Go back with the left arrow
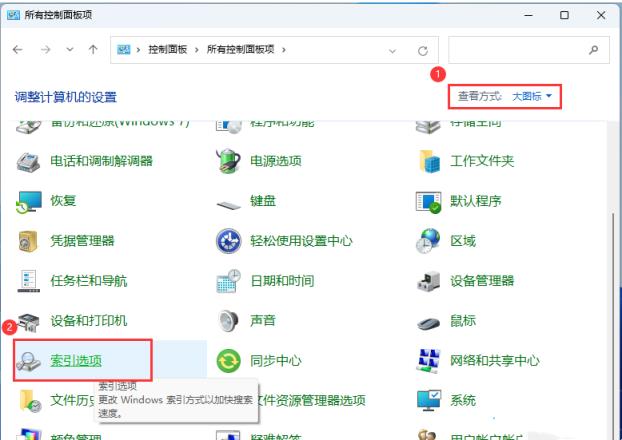The height and width of the screenshot is (440, 622). pos(17,50)
